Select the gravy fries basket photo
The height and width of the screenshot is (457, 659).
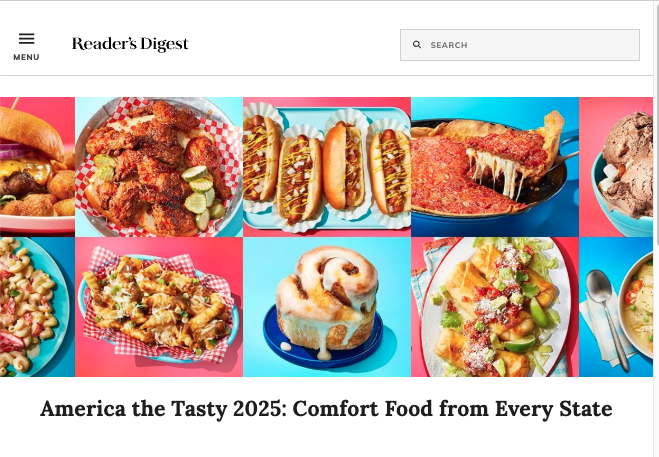pyautogui.click(x=159, y=307)
